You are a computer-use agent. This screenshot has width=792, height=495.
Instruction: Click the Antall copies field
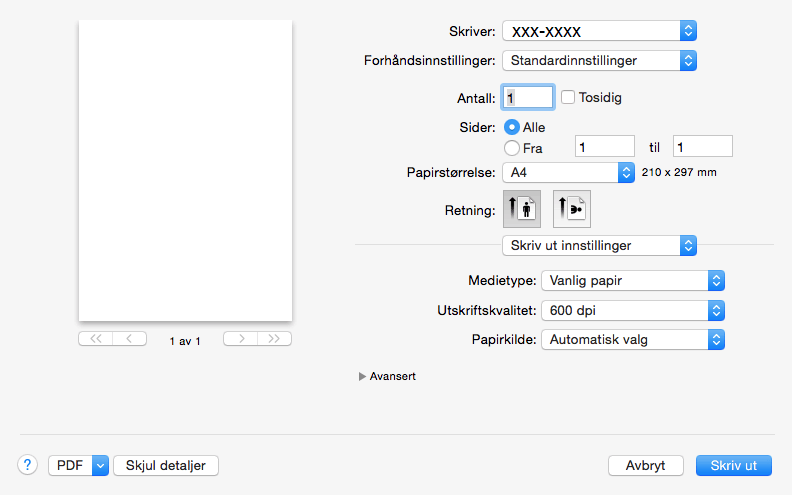click(528, 98)
